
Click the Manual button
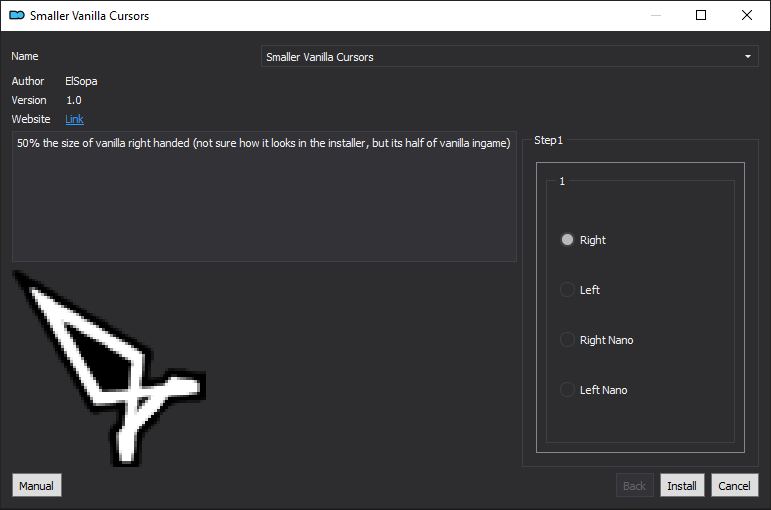pos(37,485)
